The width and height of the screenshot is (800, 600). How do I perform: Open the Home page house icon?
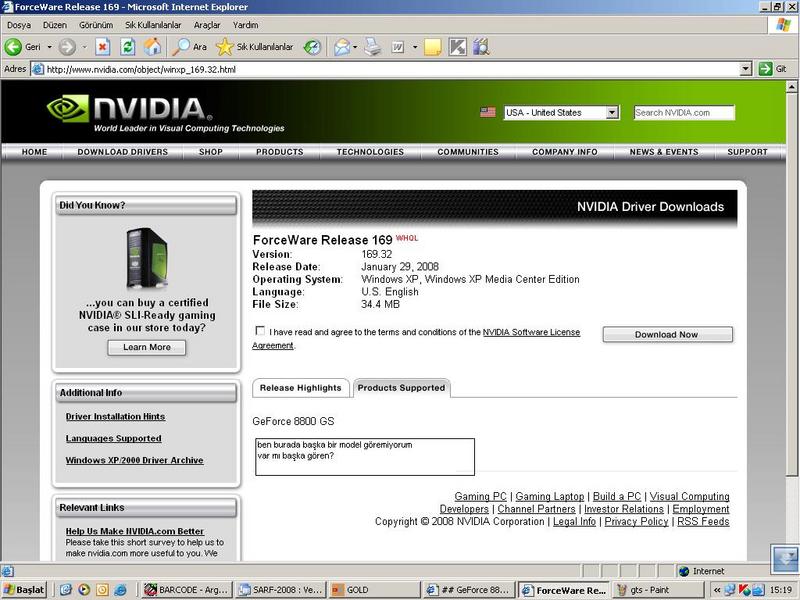(152, 47)
